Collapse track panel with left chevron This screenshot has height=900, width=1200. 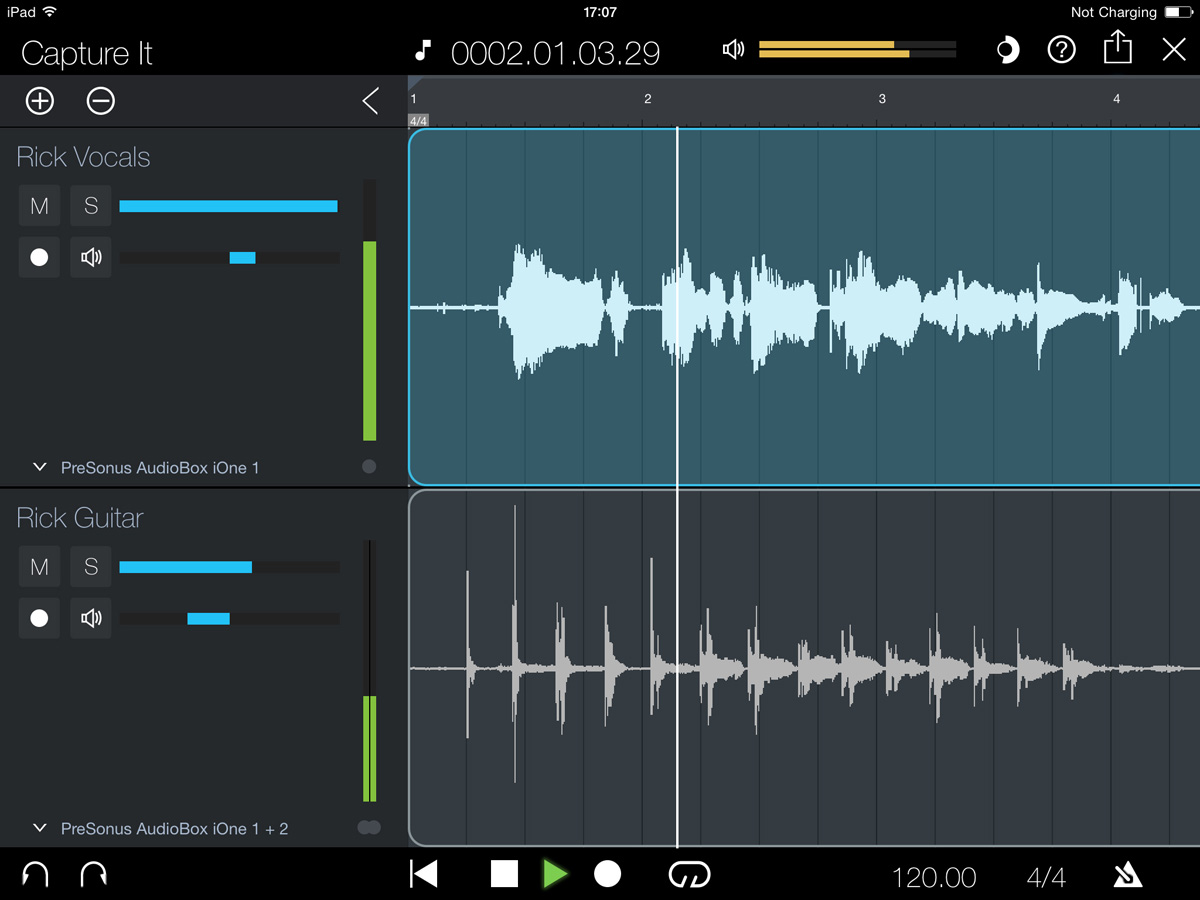[x=370, y=100]
